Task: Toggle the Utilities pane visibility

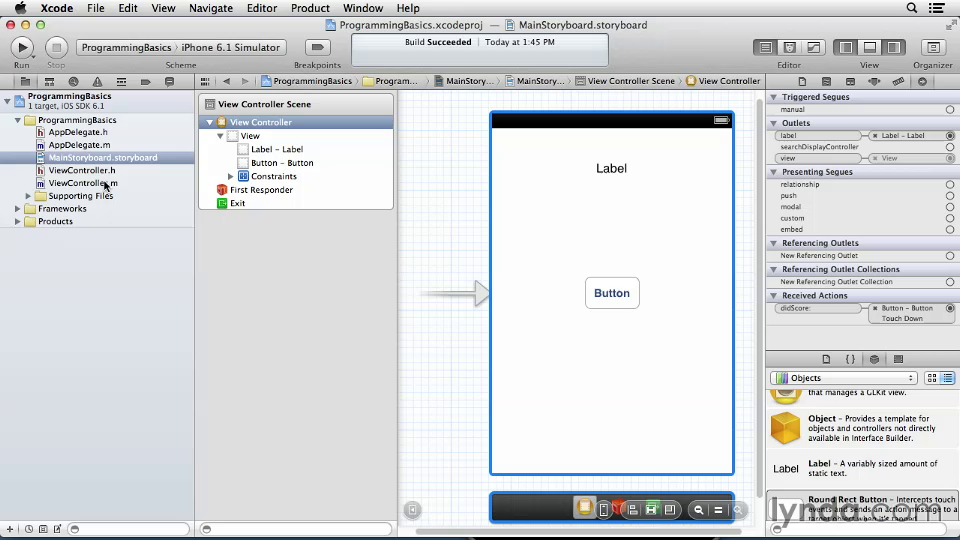Action: [x=894, y=47]
